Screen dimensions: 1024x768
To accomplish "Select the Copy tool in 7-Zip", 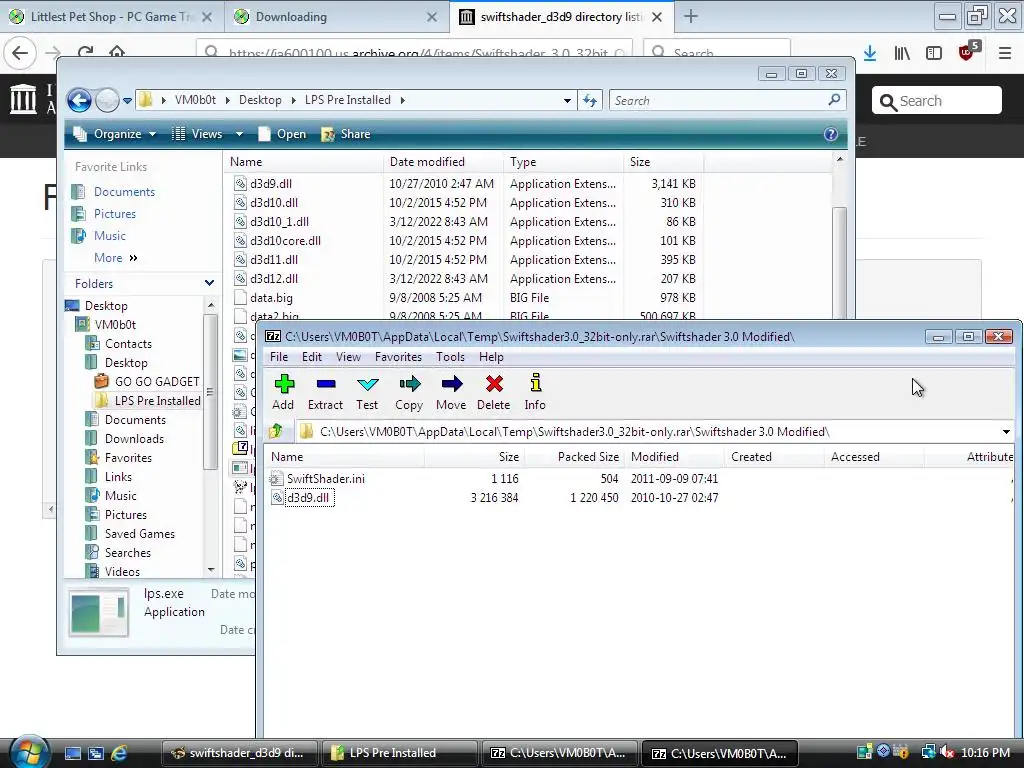I will click(409, 392).
